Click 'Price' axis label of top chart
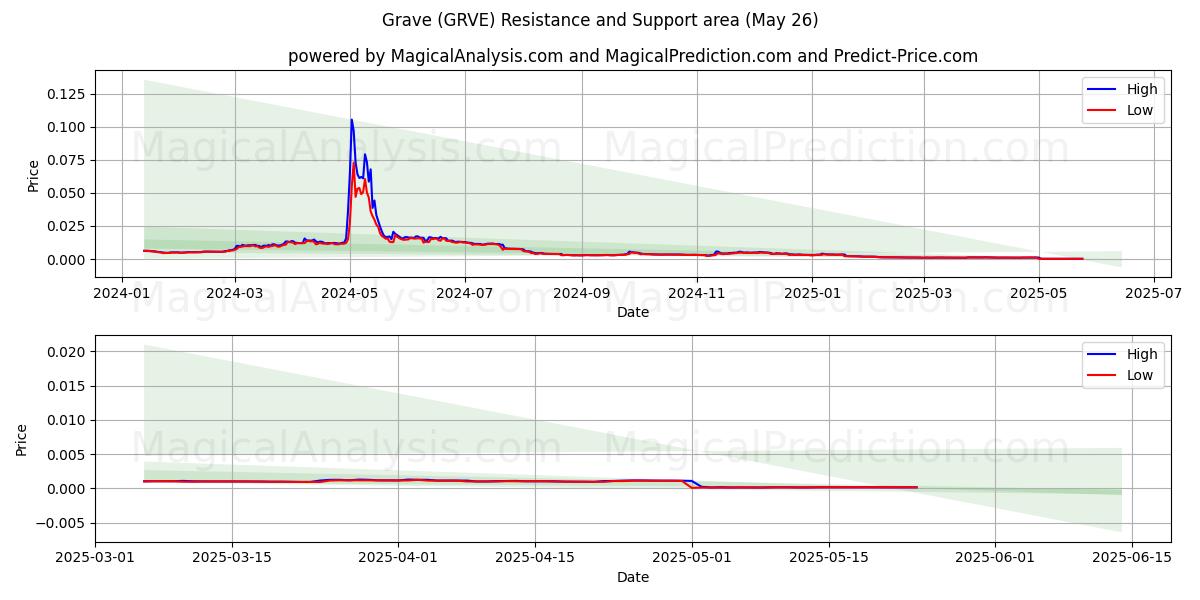The height and width of the screenshot is (600, 1200). 33,175
